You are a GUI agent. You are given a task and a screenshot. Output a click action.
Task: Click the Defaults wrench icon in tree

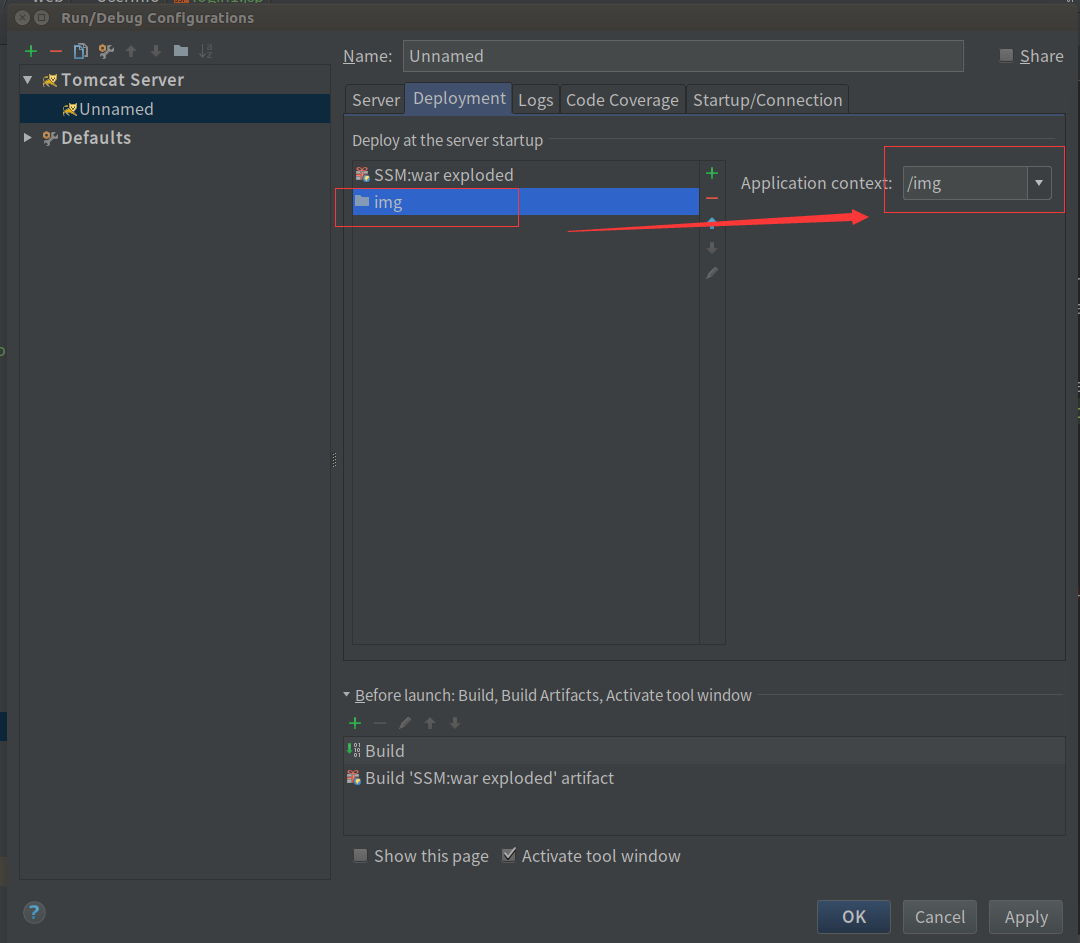tap(50, 138)
